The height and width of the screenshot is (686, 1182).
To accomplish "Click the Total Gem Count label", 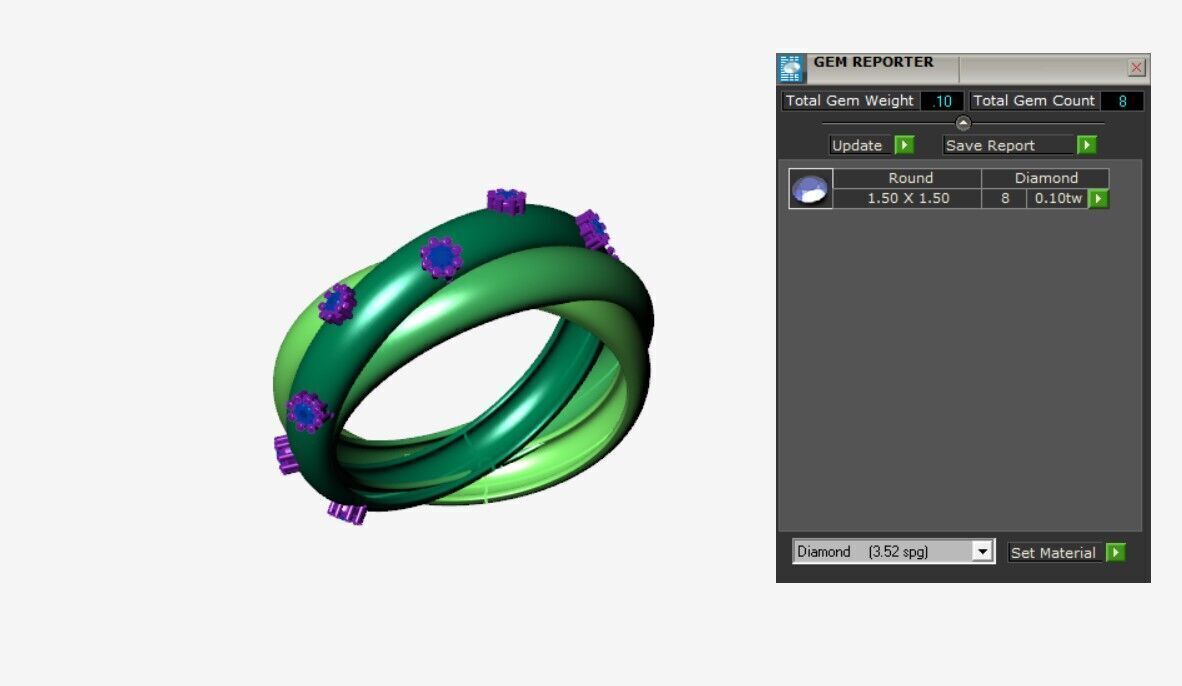I will [1033, 100].
